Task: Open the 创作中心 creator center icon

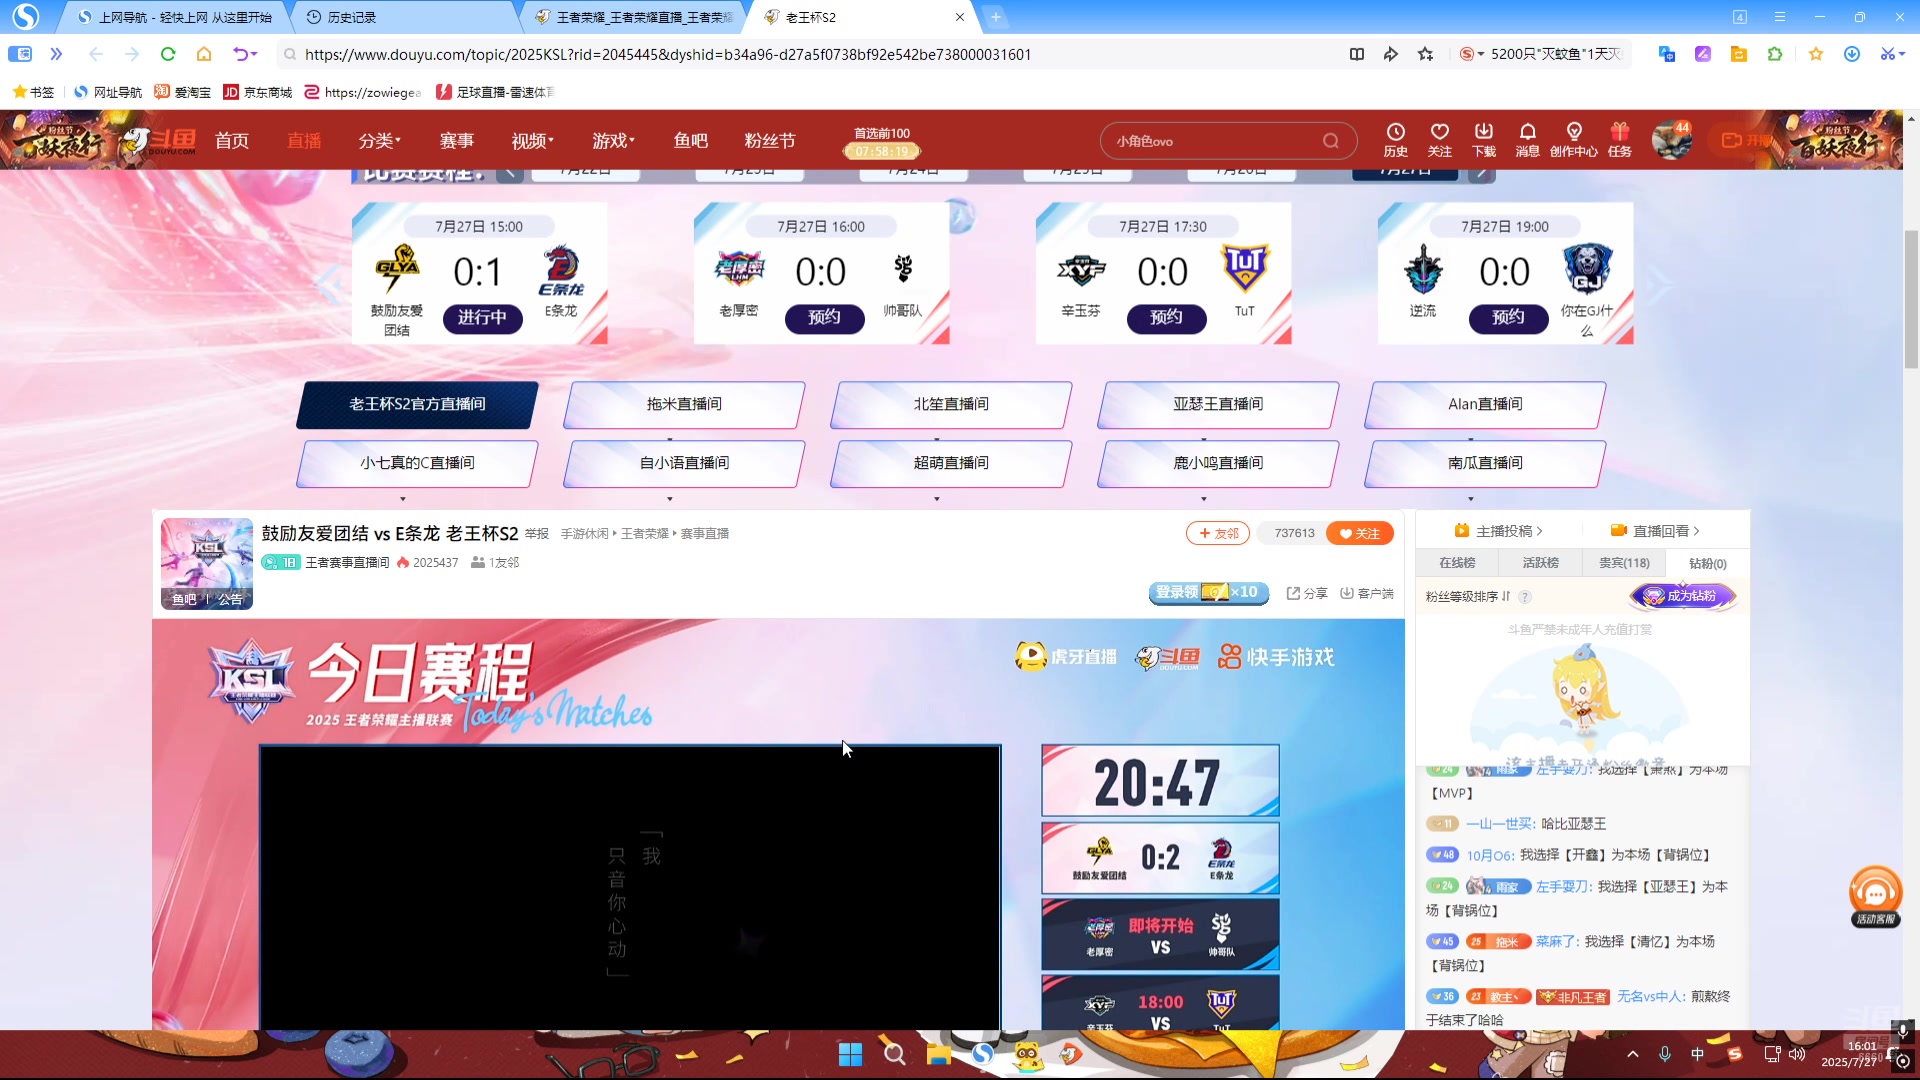Action: pos(1573,140)
